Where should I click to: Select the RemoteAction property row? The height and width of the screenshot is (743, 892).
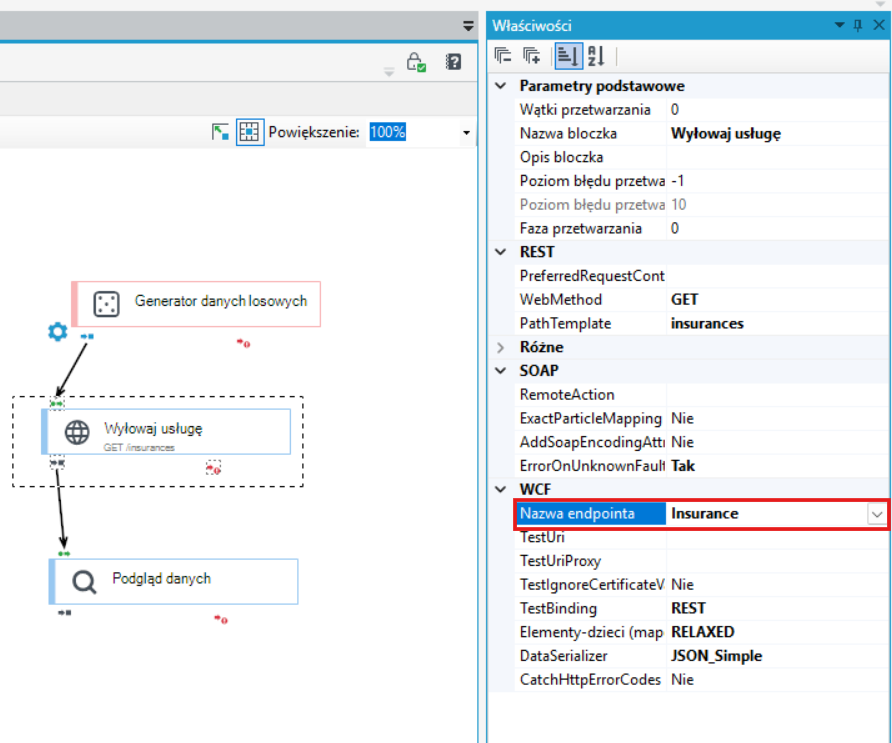click(703, 395)
